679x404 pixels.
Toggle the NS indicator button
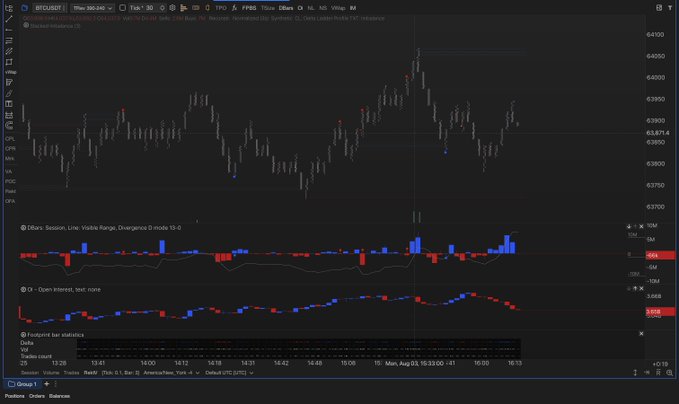323,8
